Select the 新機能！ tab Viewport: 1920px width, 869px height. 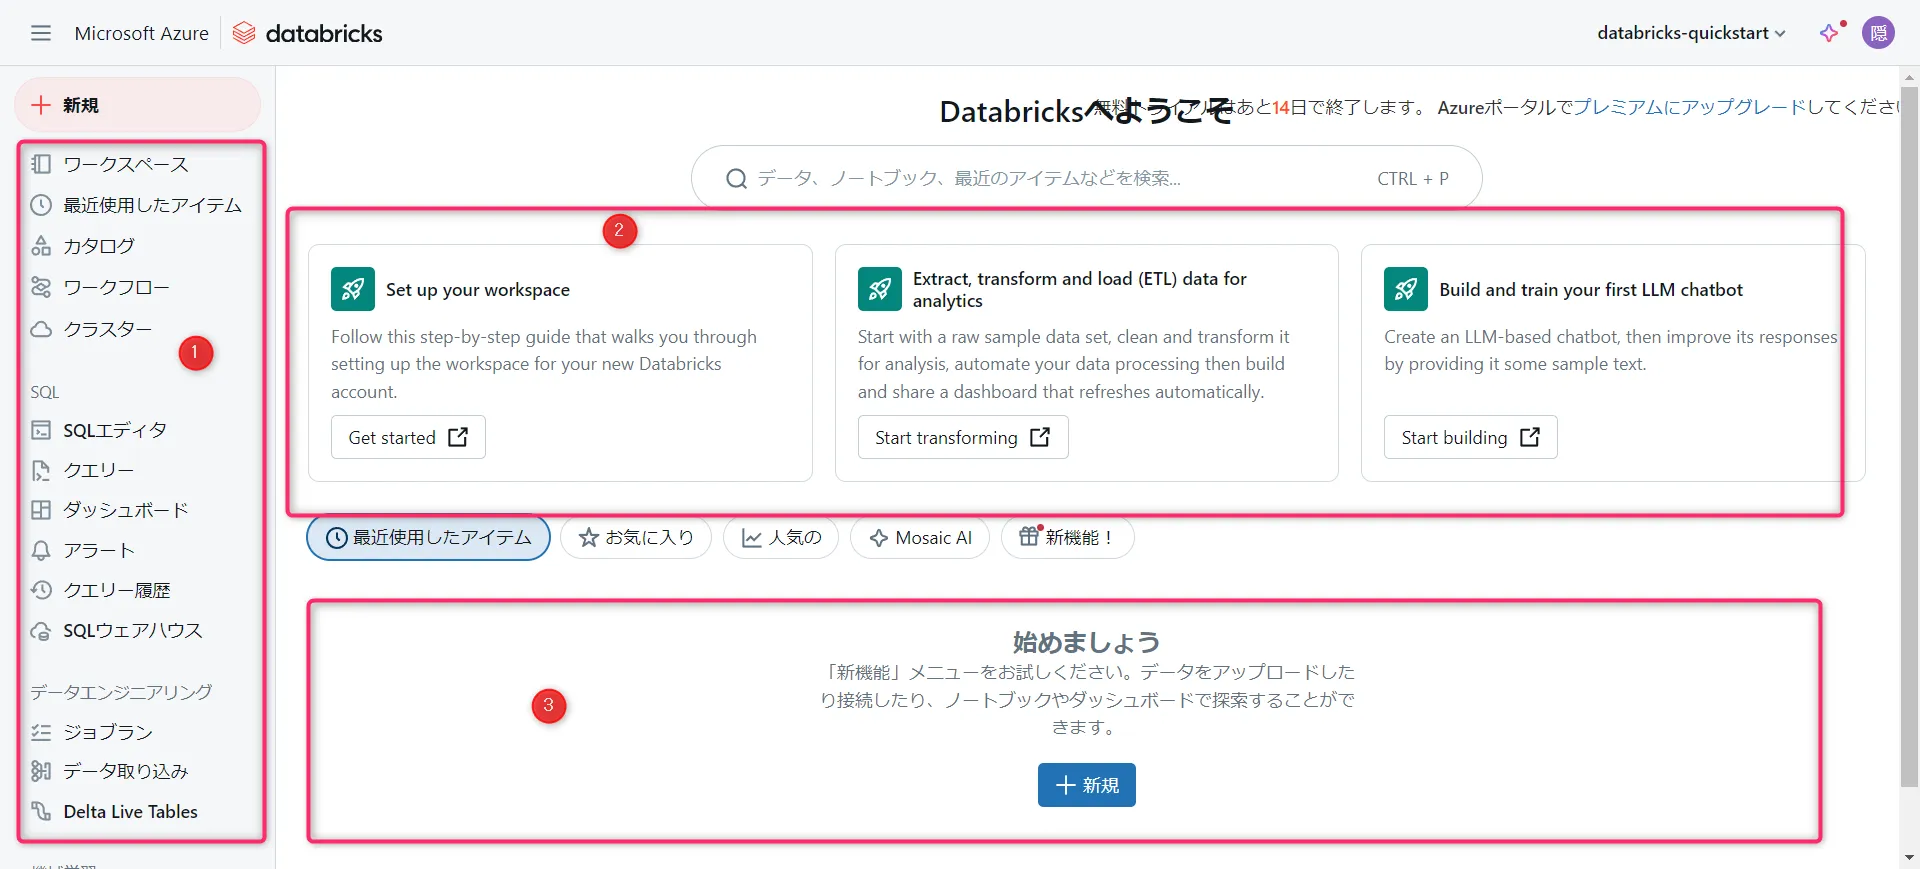[x=1067, y=537]
